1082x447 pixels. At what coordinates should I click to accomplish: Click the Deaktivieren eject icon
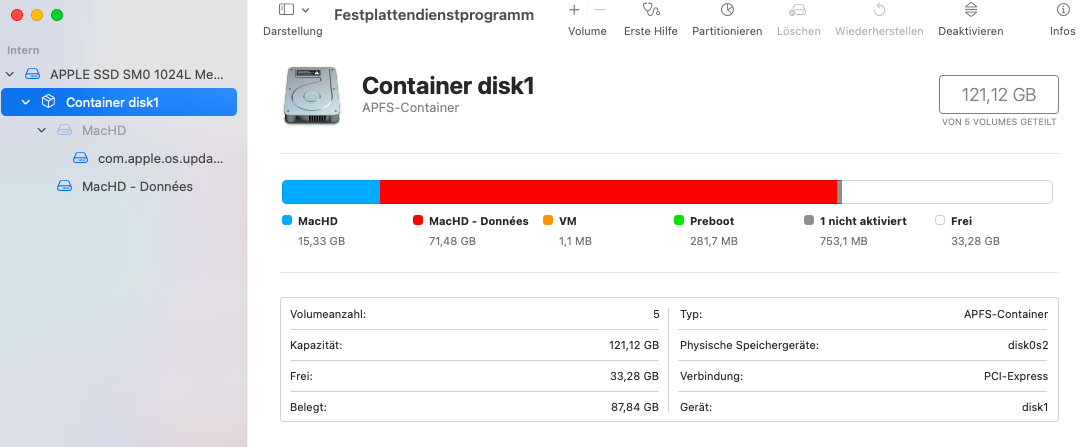click(970, 10)
